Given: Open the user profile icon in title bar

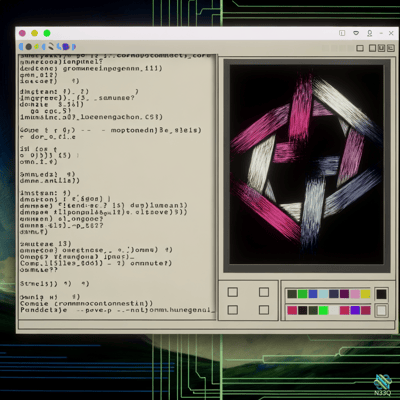Looking at the screenshot, I should 369,33.
